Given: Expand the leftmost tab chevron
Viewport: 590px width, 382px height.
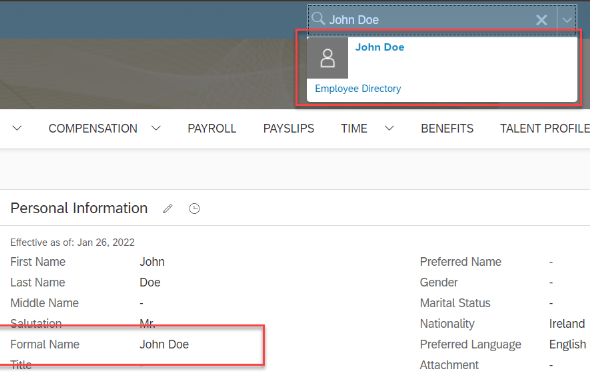Looking at the screenshot, I should pyautogui.click(x=17, y=129).
